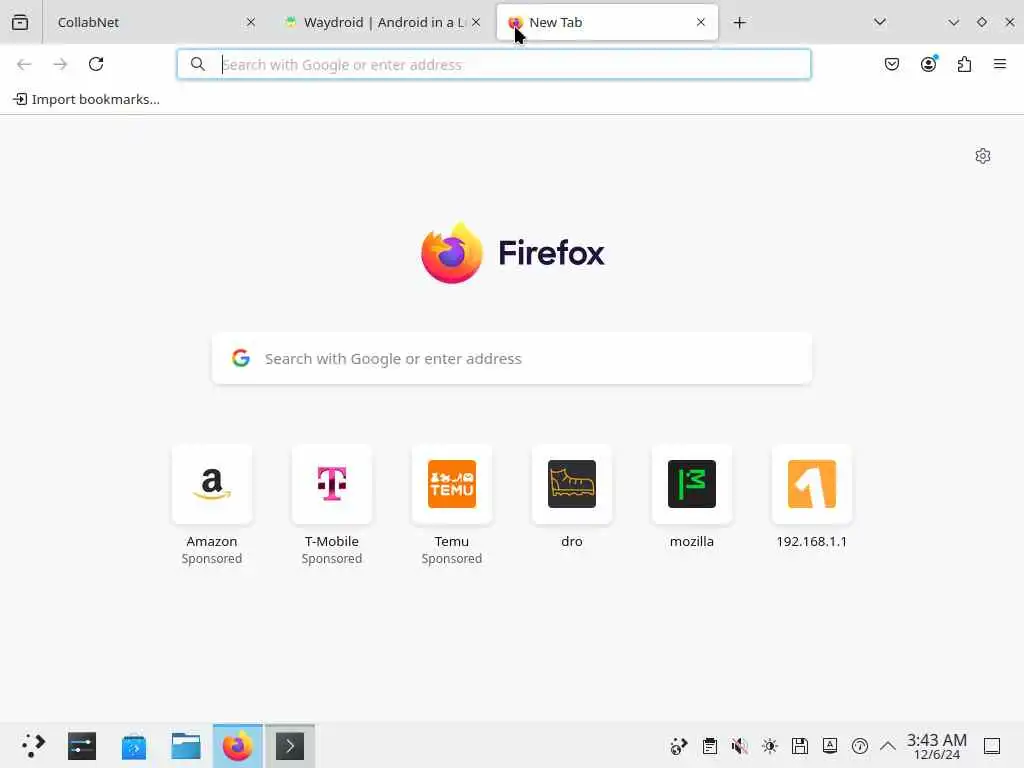This screenshot has height=768, width=1024.
Task: Expand the list all tabs dropdown
Action: pos(880,22)
